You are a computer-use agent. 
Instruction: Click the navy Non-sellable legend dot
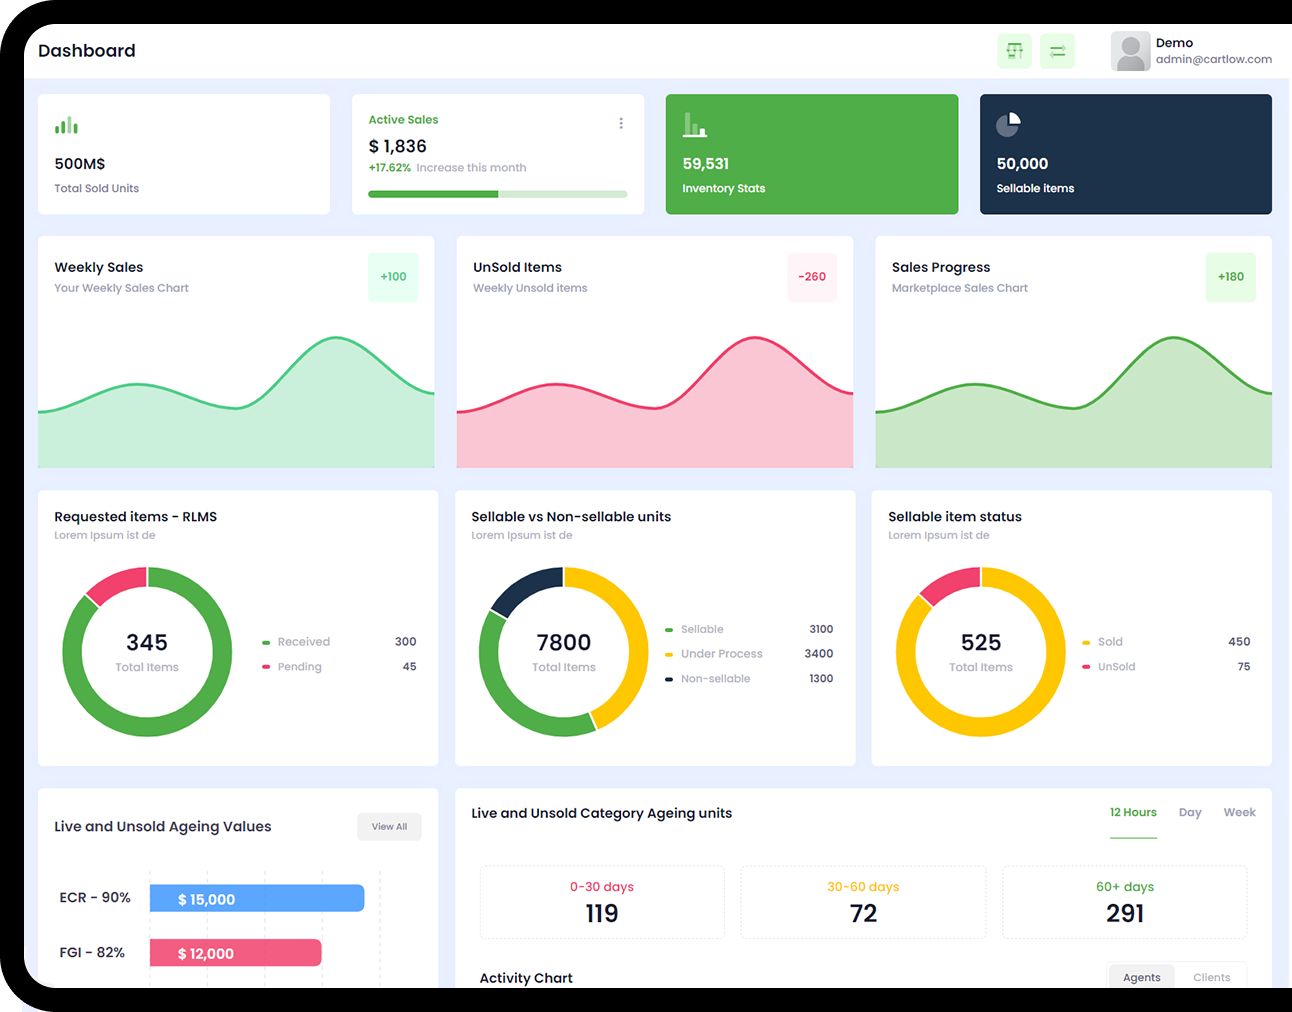coord(669,680)
